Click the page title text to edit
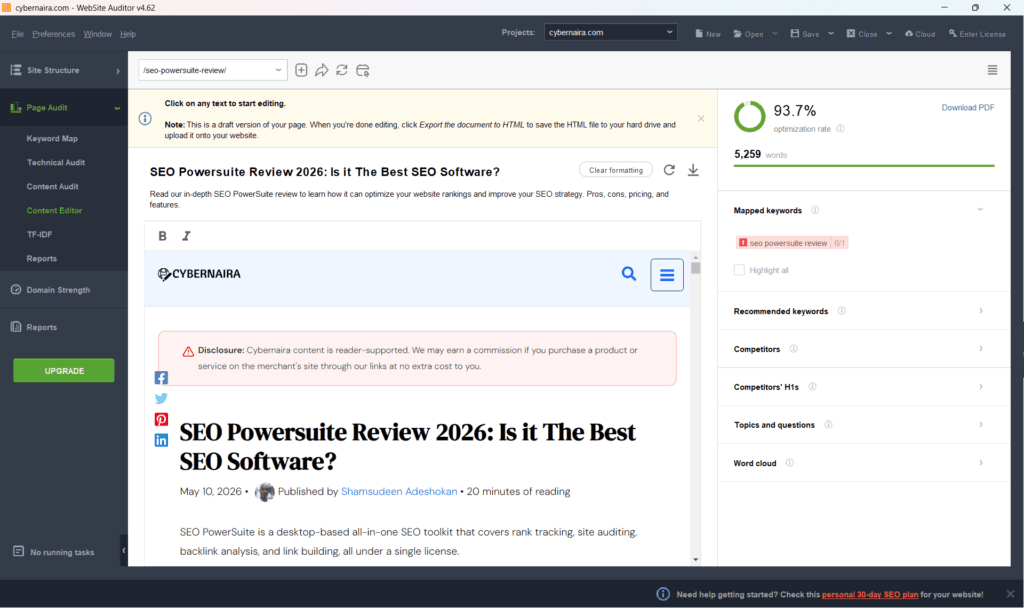This screenshot has width=1024, height=608. coord(325,172)
